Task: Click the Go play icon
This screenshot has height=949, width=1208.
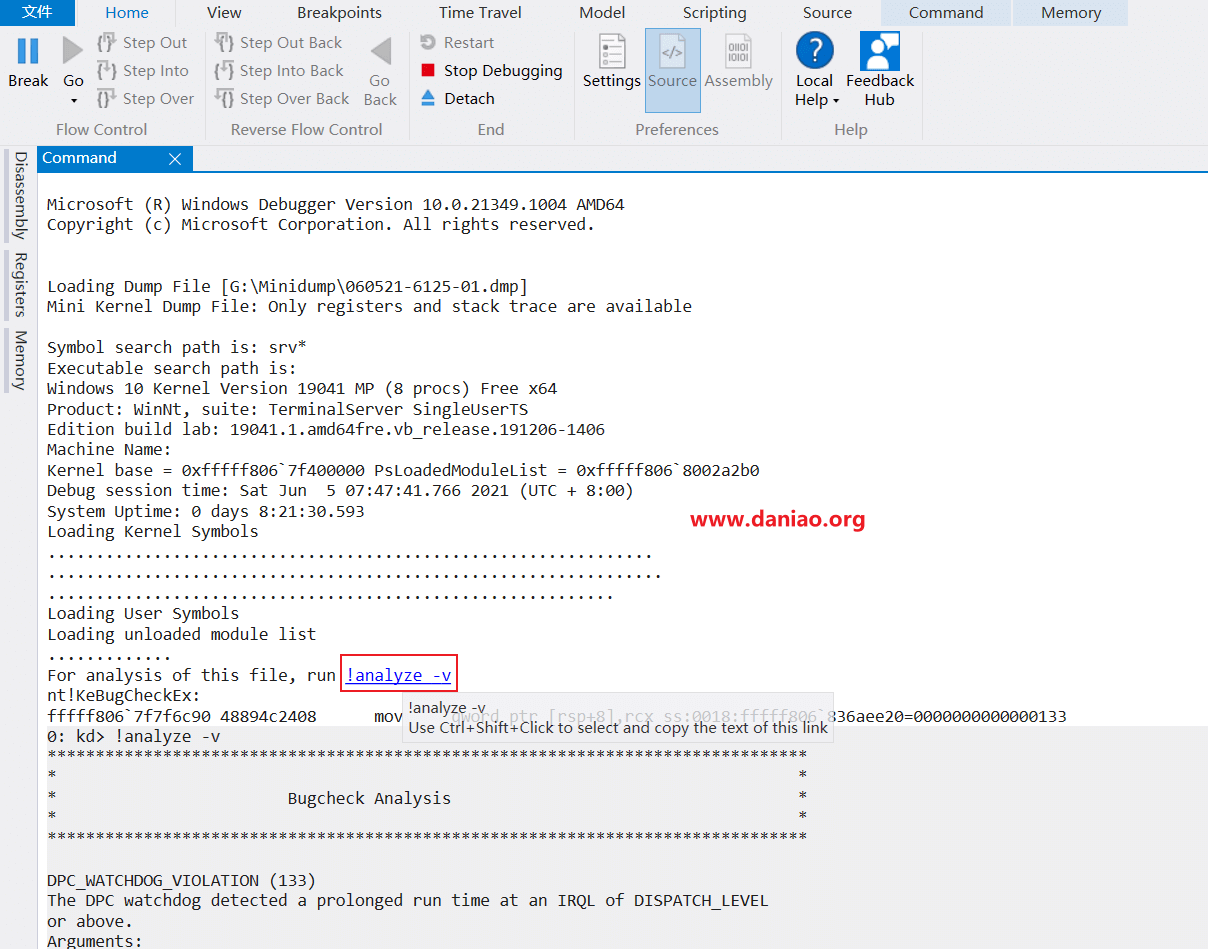Action: click(73, 51)
